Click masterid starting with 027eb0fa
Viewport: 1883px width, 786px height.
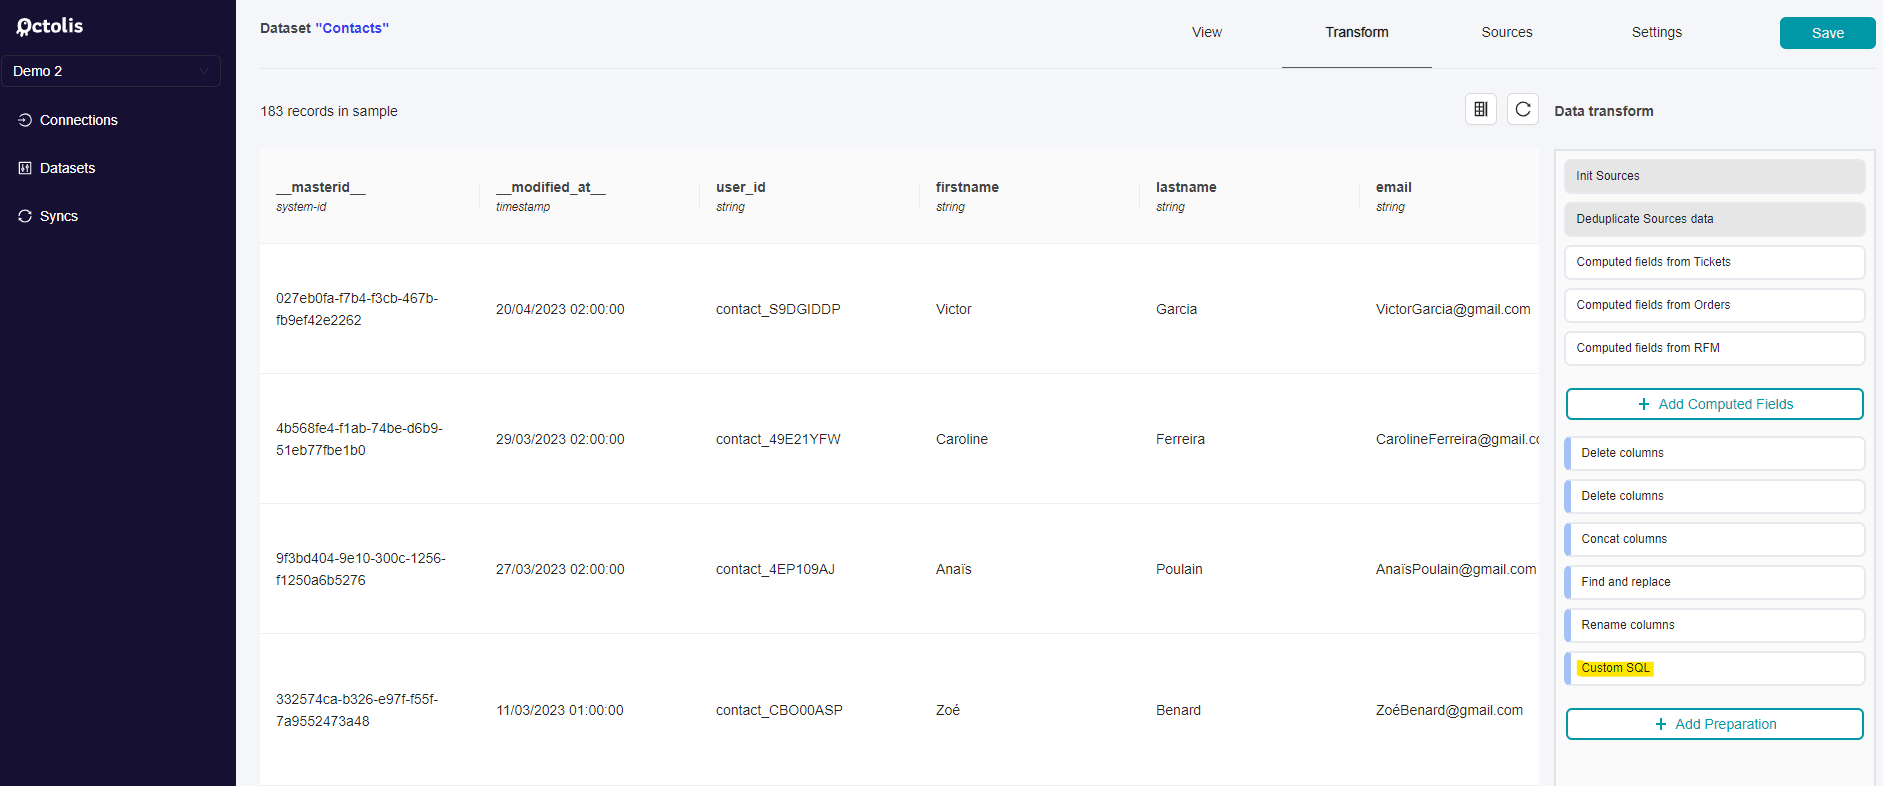357,309
